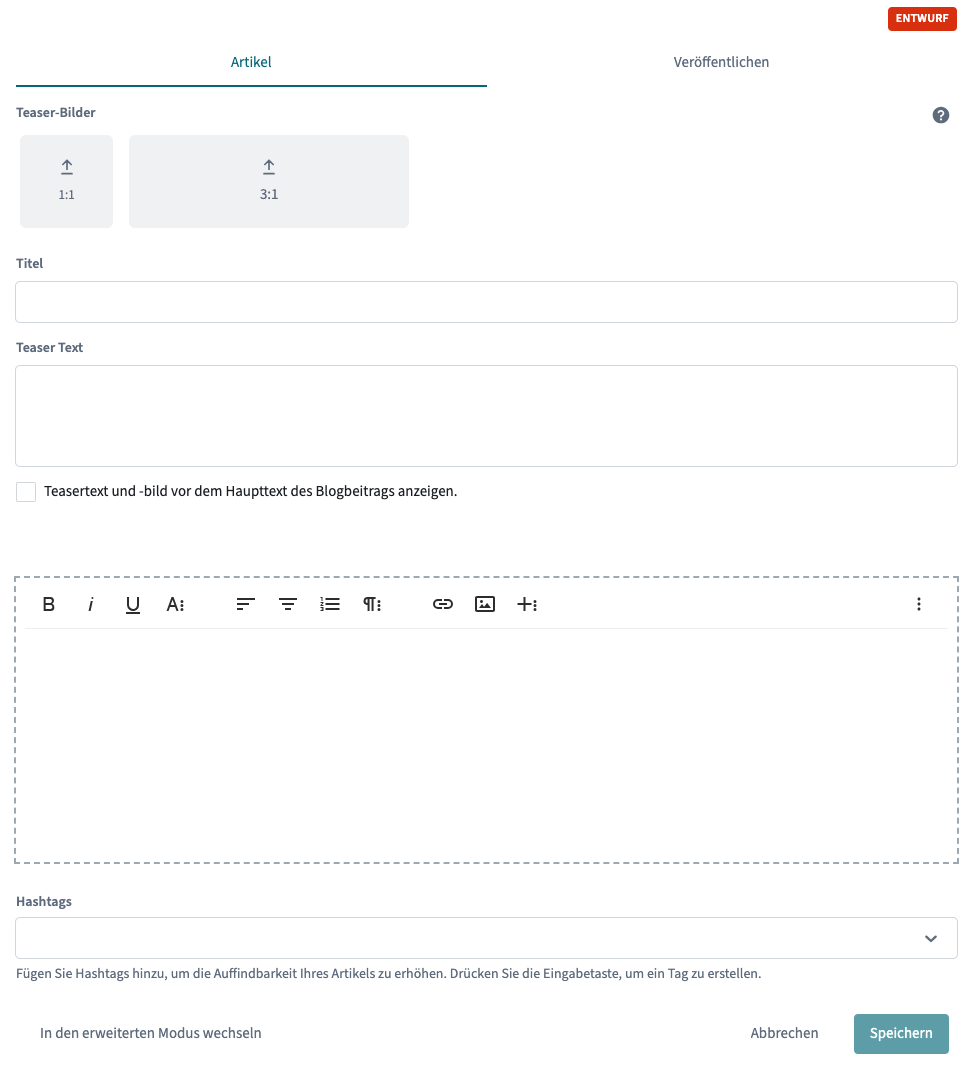
Task: Apply italic formatting in editor
Action: click(91, 604)
